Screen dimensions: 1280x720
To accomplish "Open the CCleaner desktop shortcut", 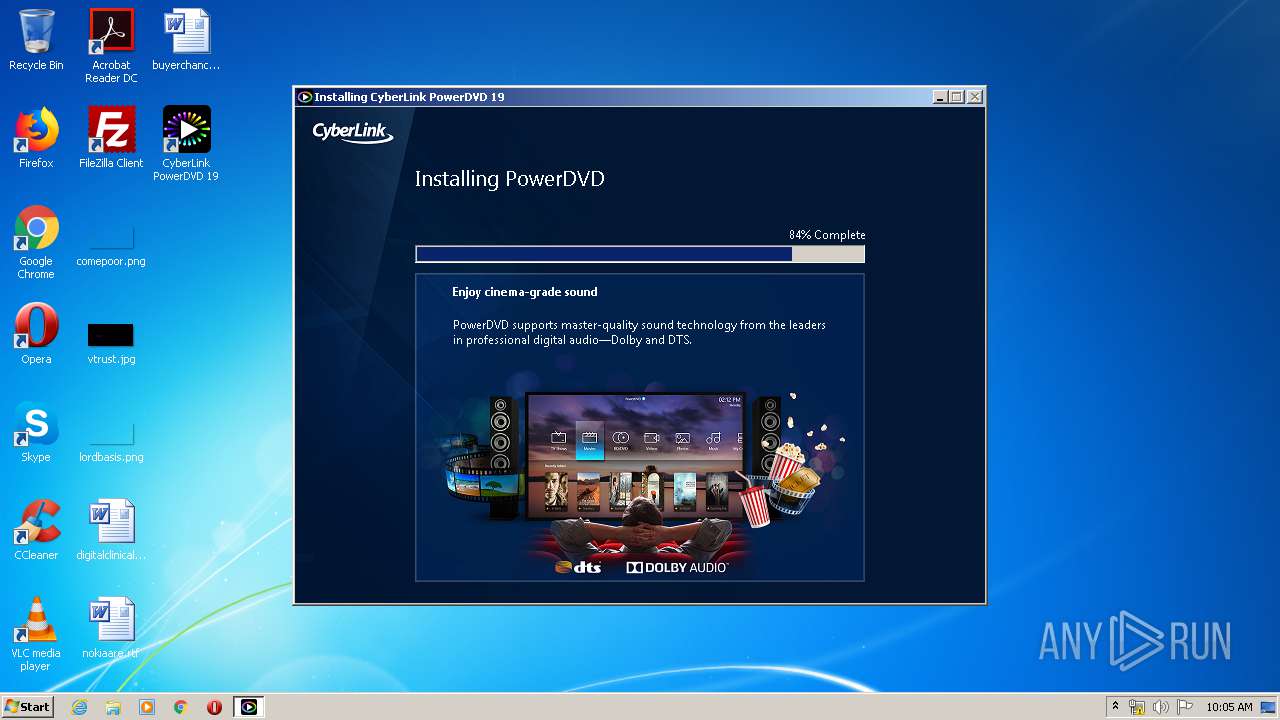I will click(x=36, y=530).
